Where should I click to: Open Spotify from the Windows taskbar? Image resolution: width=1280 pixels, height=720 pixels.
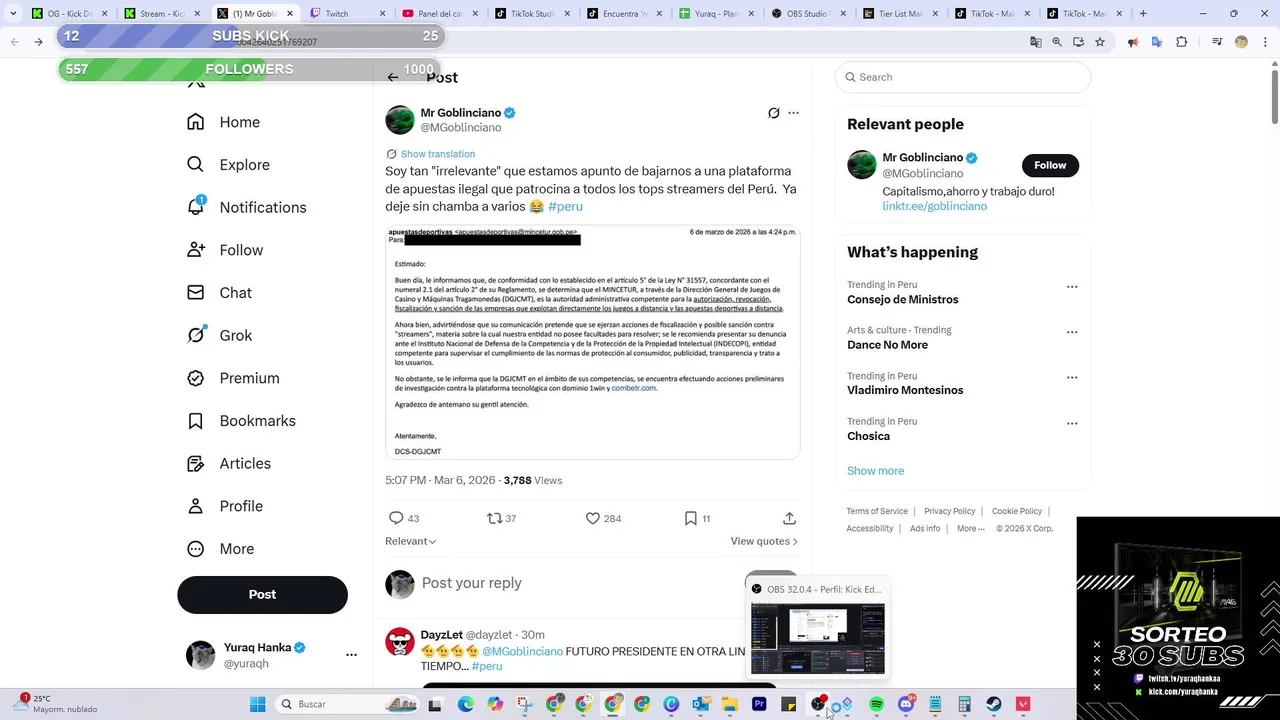(x=876, y=704)
